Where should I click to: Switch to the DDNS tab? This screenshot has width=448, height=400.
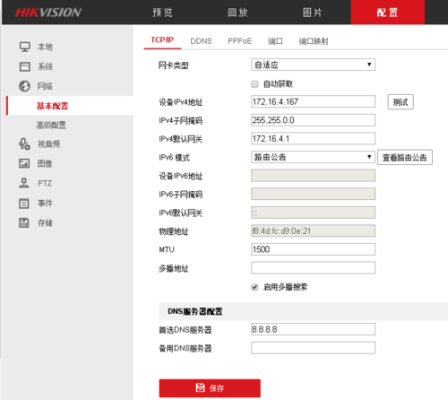coord(201,41)
